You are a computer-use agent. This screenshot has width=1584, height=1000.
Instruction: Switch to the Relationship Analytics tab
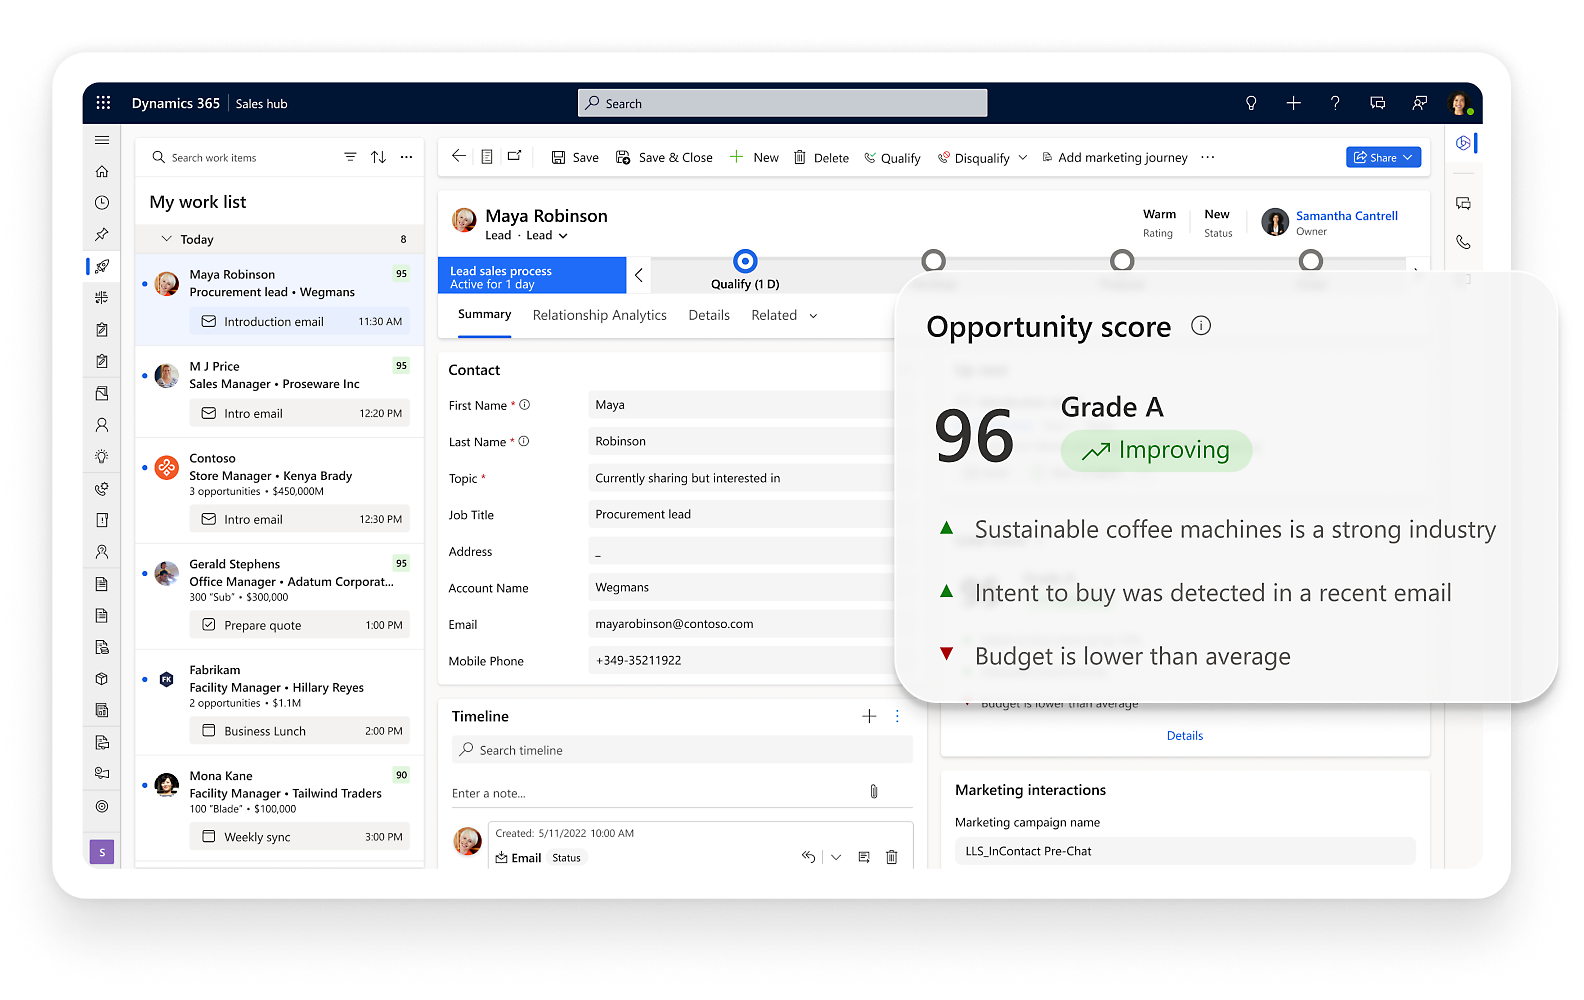tap(599, 315)
